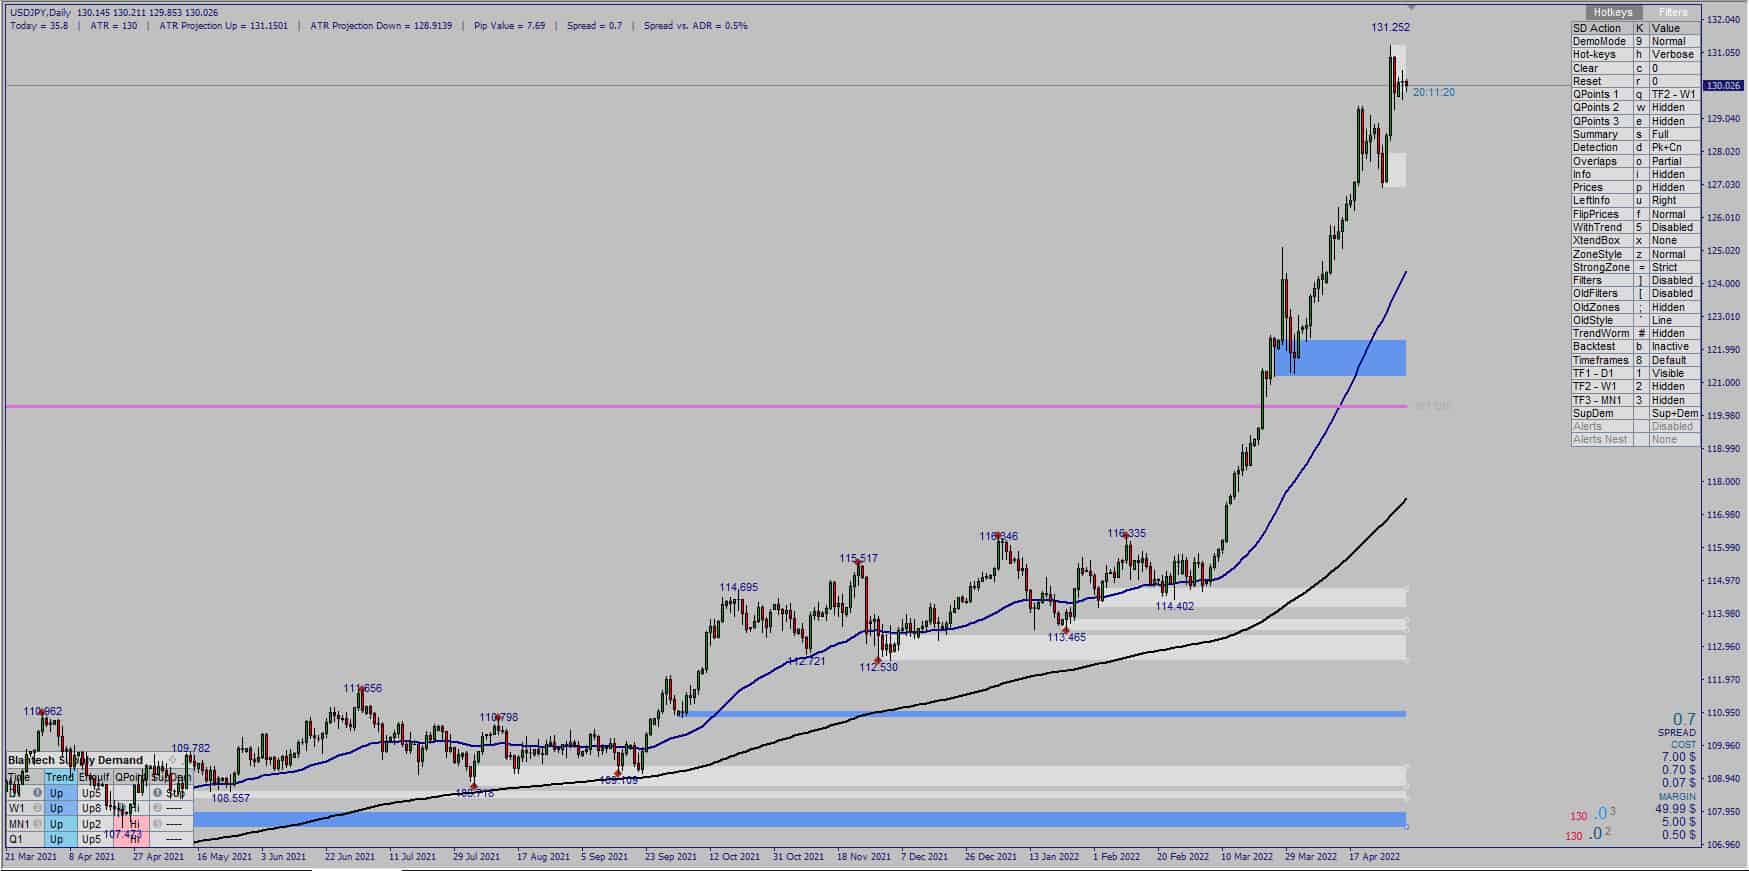Click the DemoMode 'Normal' value
1749x871 pixels.
[1674, 42]
